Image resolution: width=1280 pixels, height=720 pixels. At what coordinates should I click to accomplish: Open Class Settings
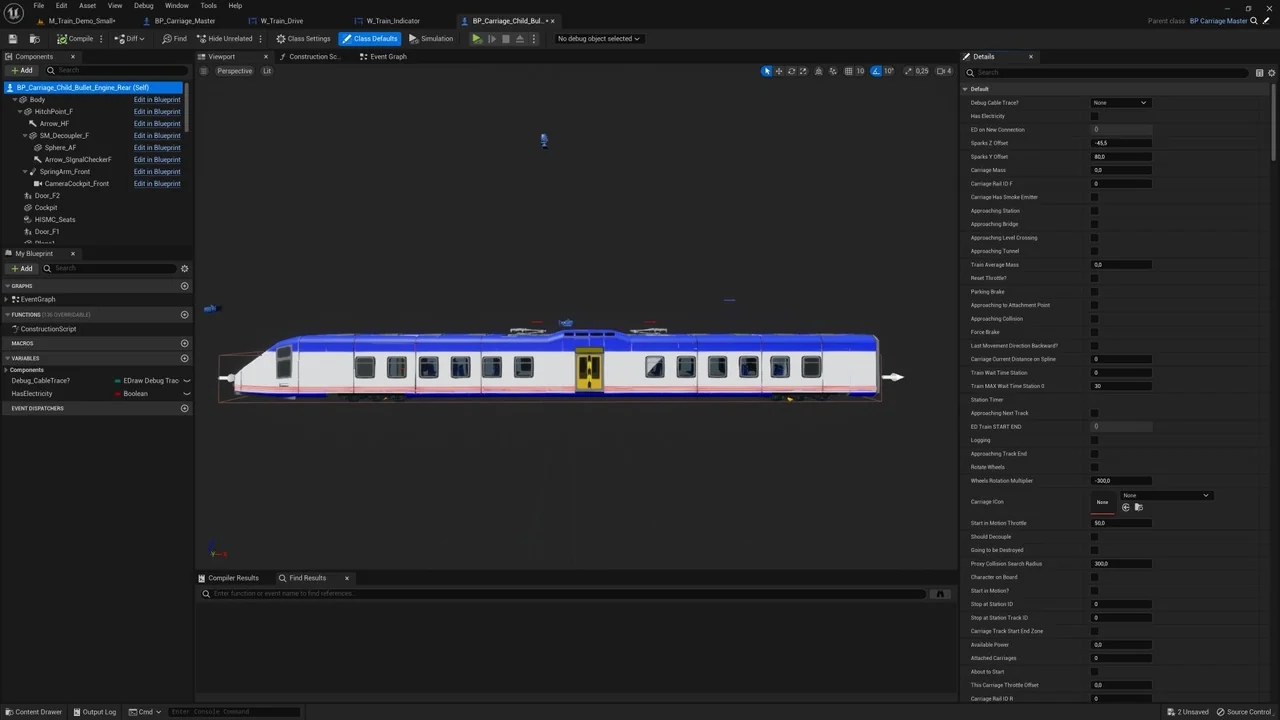click(x=304, y=38)
